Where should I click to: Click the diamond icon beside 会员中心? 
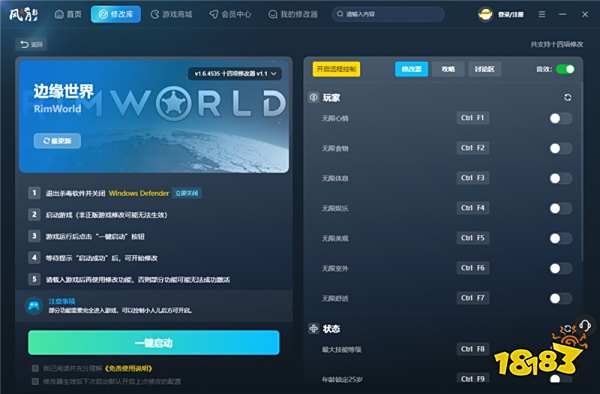[x=214, y=14]
